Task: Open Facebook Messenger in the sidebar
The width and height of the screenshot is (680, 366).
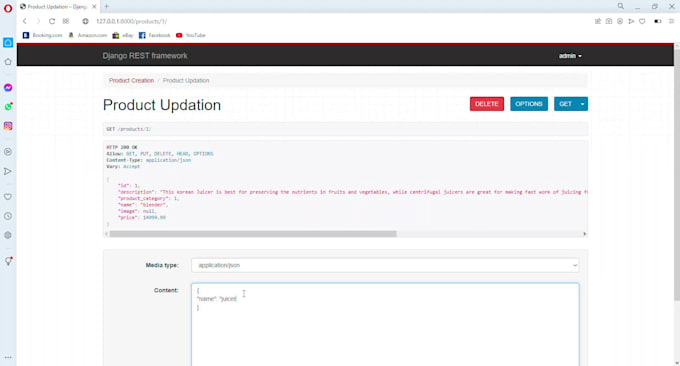Action: pyautogui.click(x=8, y=88)
